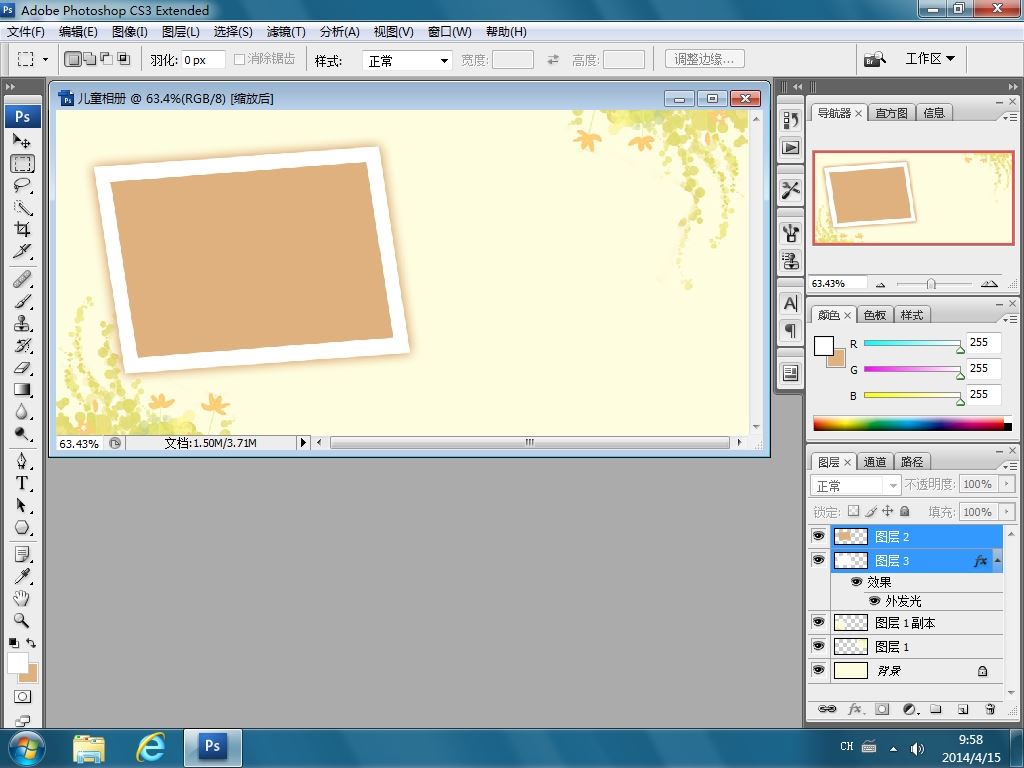Switch to the 色板 tab
Image resolution: width=1024 pixels, height=768 pixels.
click(x=874, y=315)
